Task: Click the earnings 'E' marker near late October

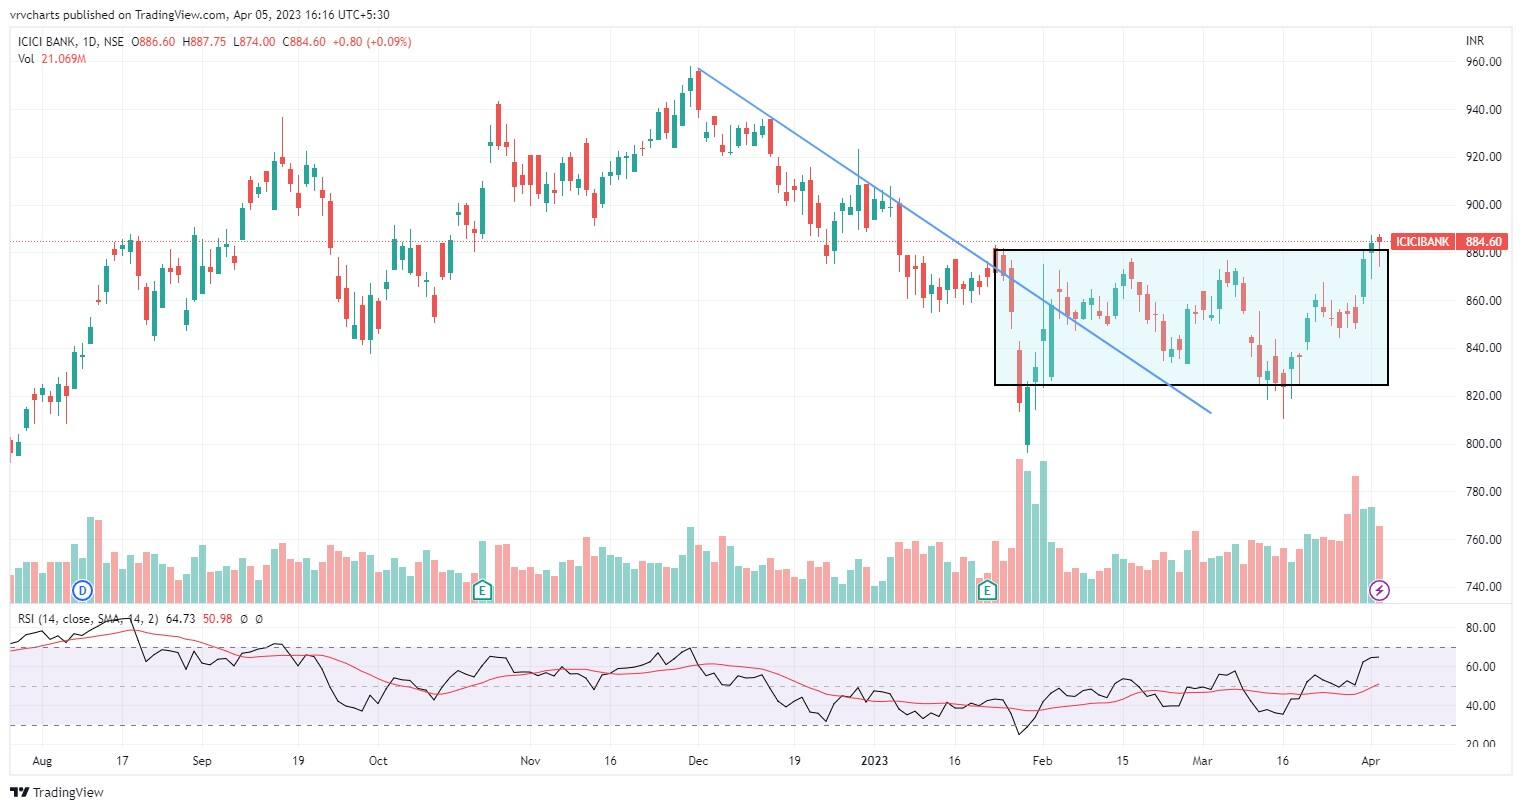Action: pyautogui.click(x=484, y=590)
